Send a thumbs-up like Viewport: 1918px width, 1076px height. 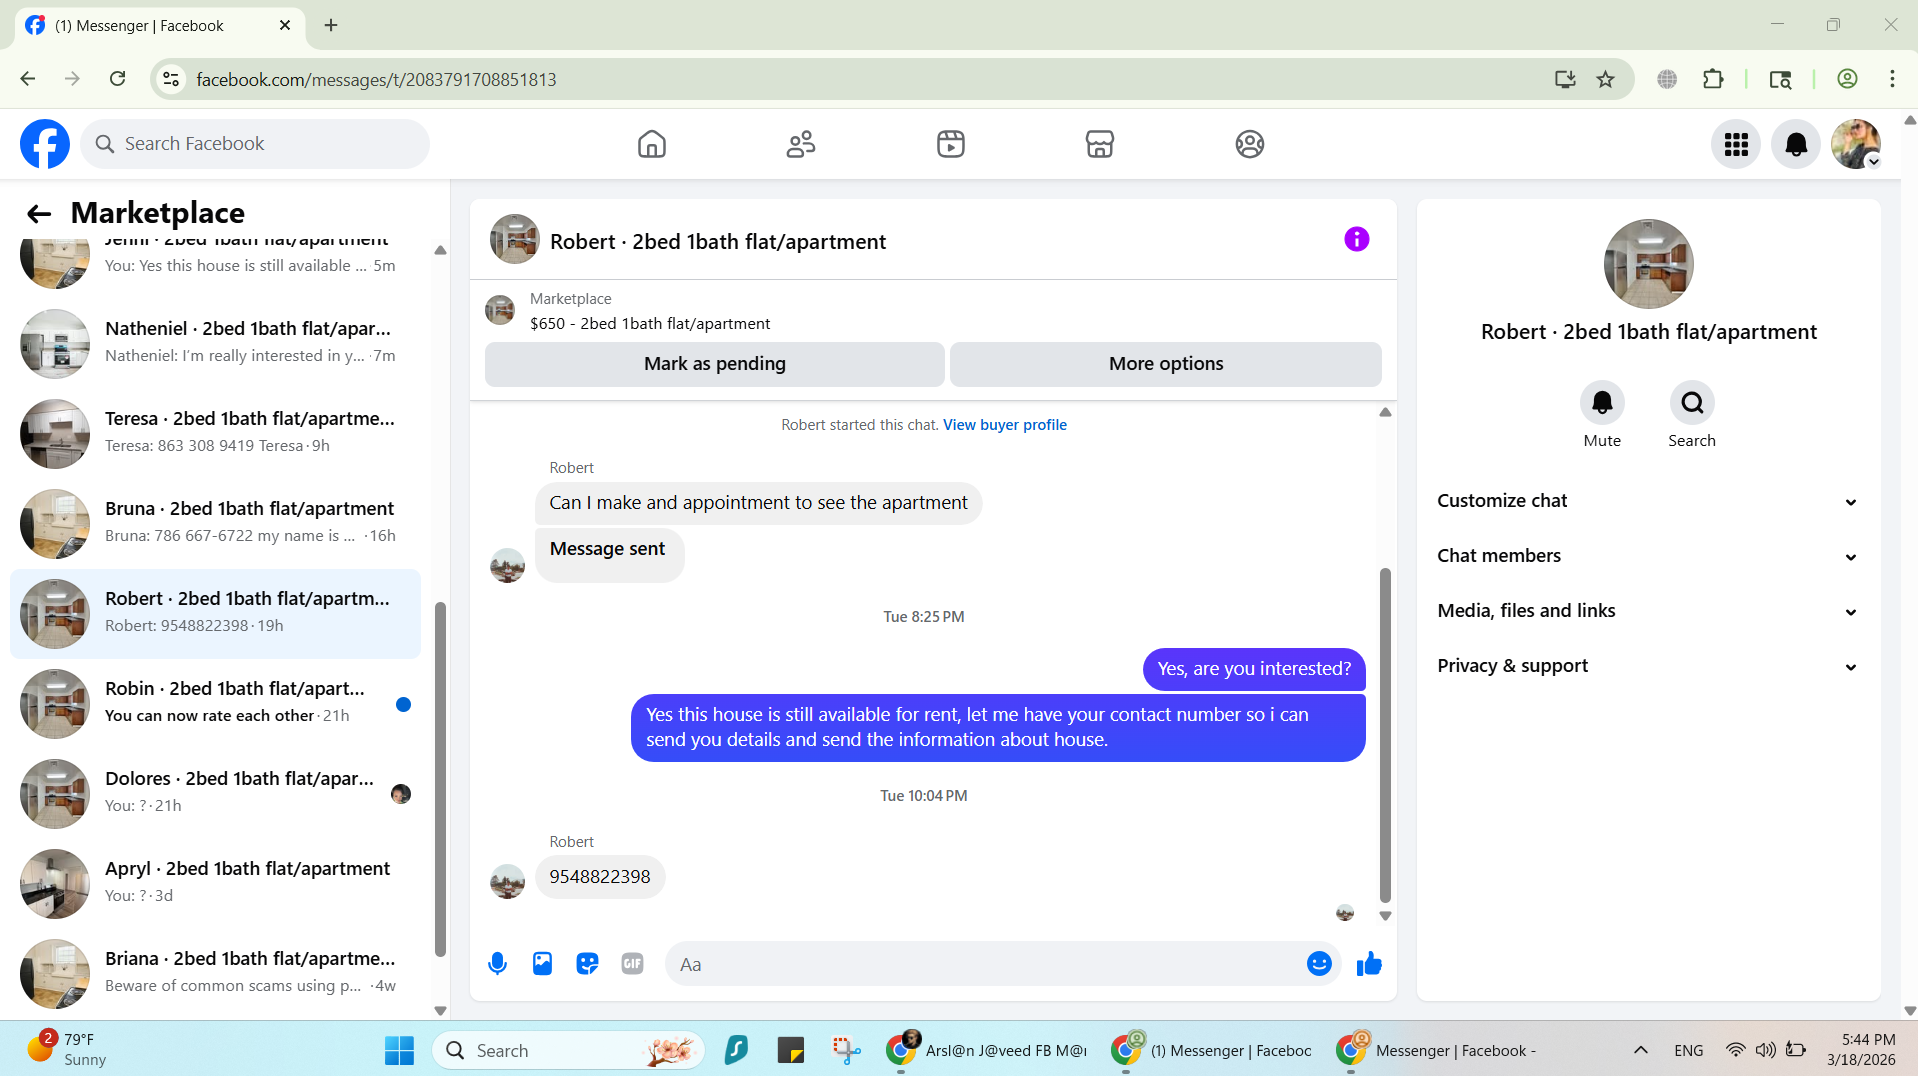(x=1369, y=964)
